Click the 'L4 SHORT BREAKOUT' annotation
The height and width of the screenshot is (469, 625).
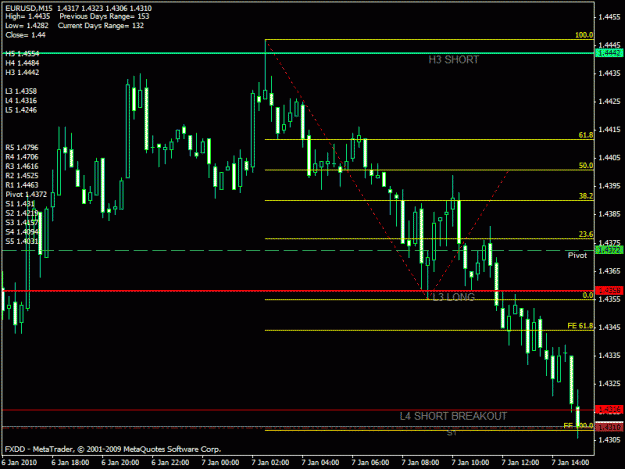[x=453, y=416]
